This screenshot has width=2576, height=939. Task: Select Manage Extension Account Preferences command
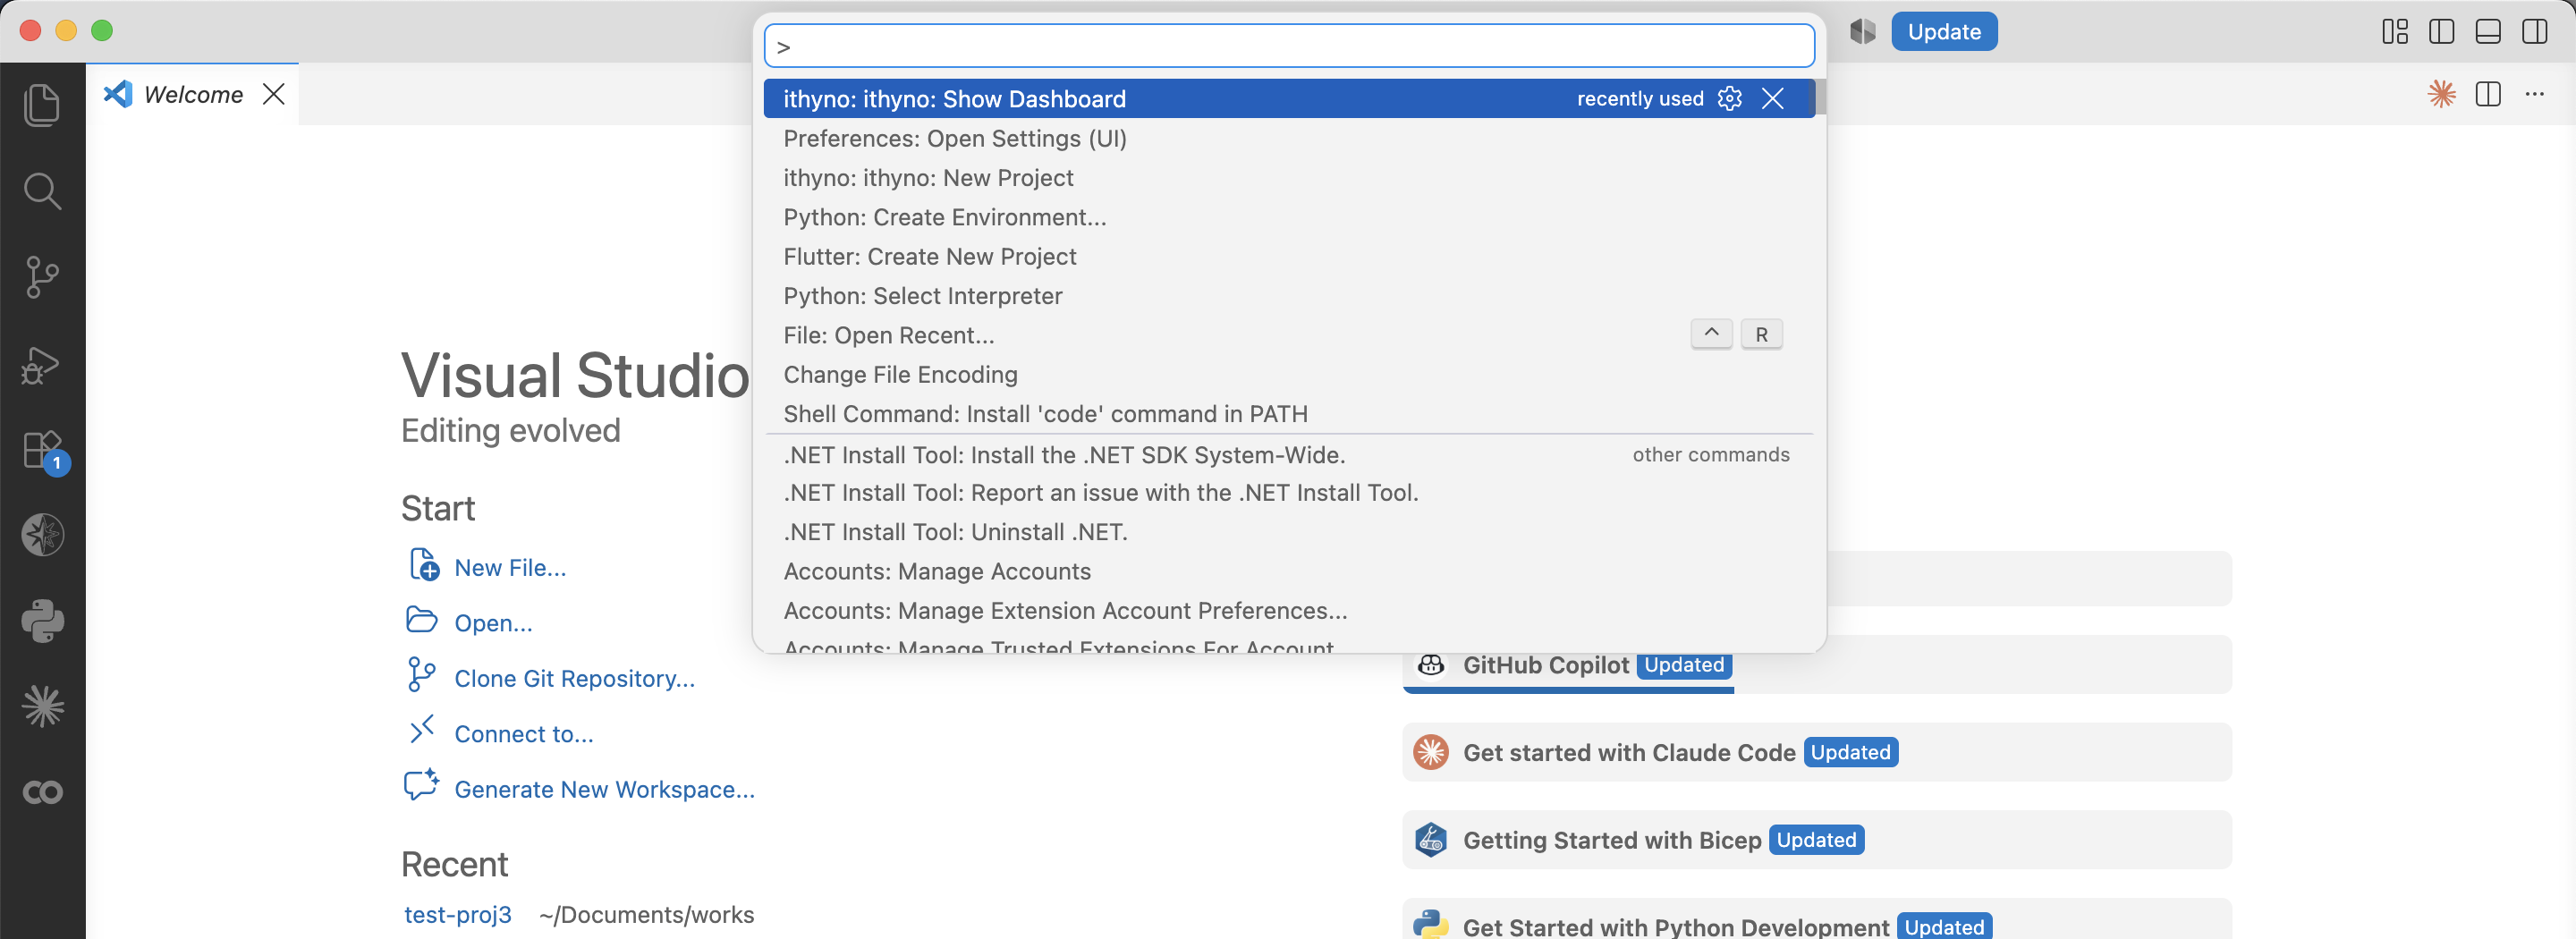pyautogui.click(x=1289, y=610)
